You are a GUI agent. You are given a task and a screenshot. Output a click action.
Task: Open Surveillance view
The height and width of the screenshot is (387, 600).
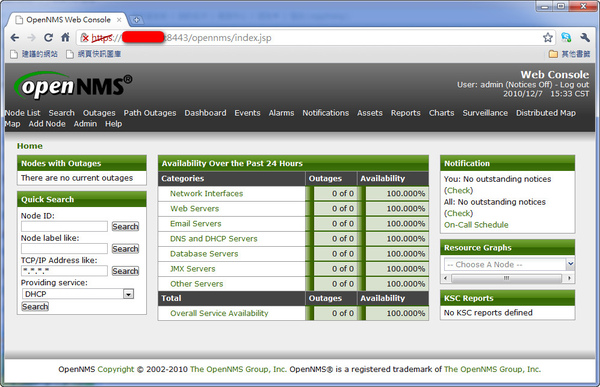pyautogui.click(x=485, y=113)
